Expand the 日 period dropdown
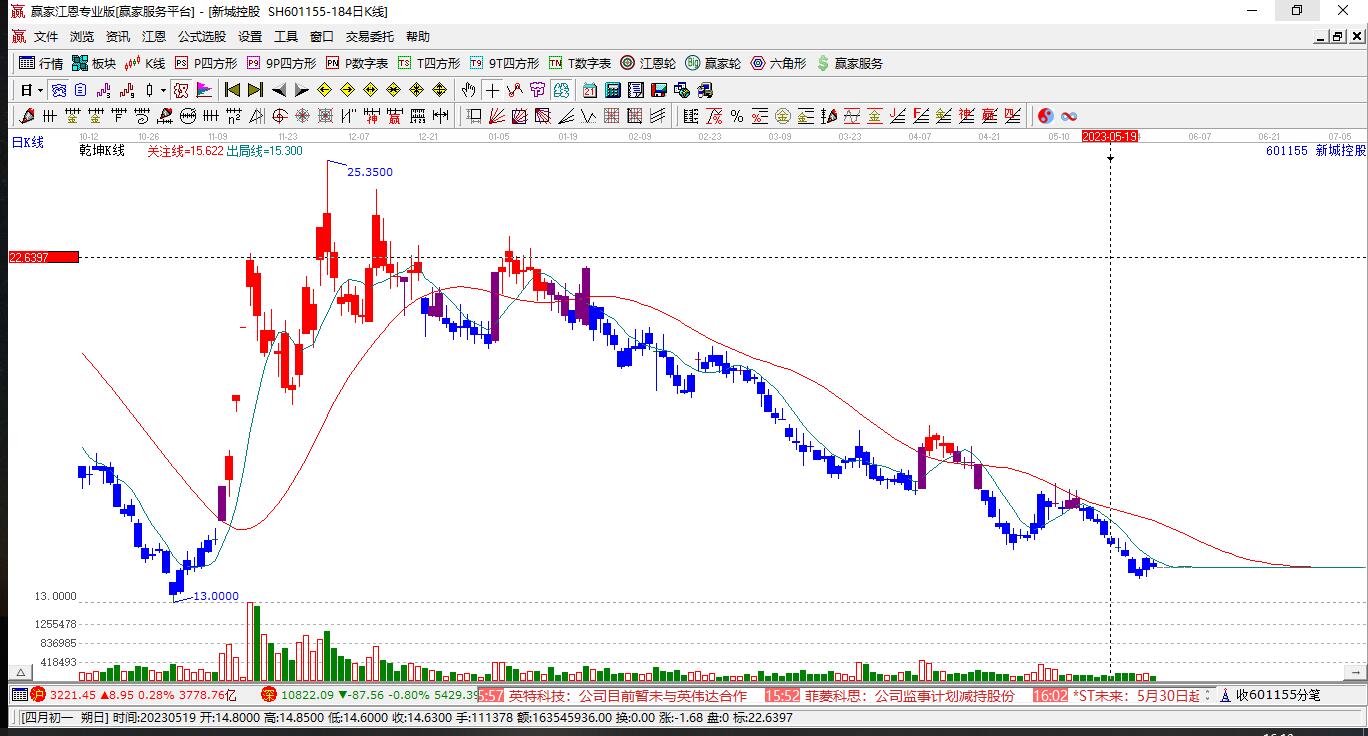The width and height of the screenshot is (1368, 736). click(40, 90)
